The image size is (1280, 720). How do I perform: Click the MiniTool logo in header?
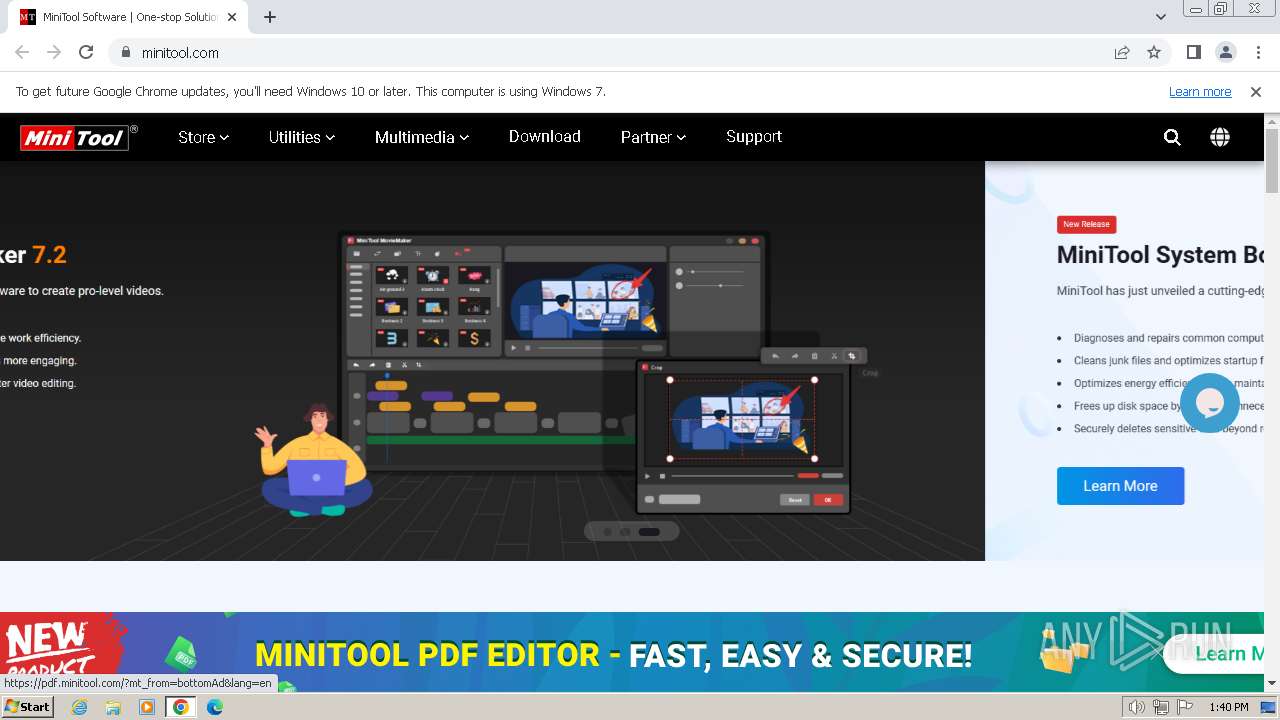pos(79,137)
